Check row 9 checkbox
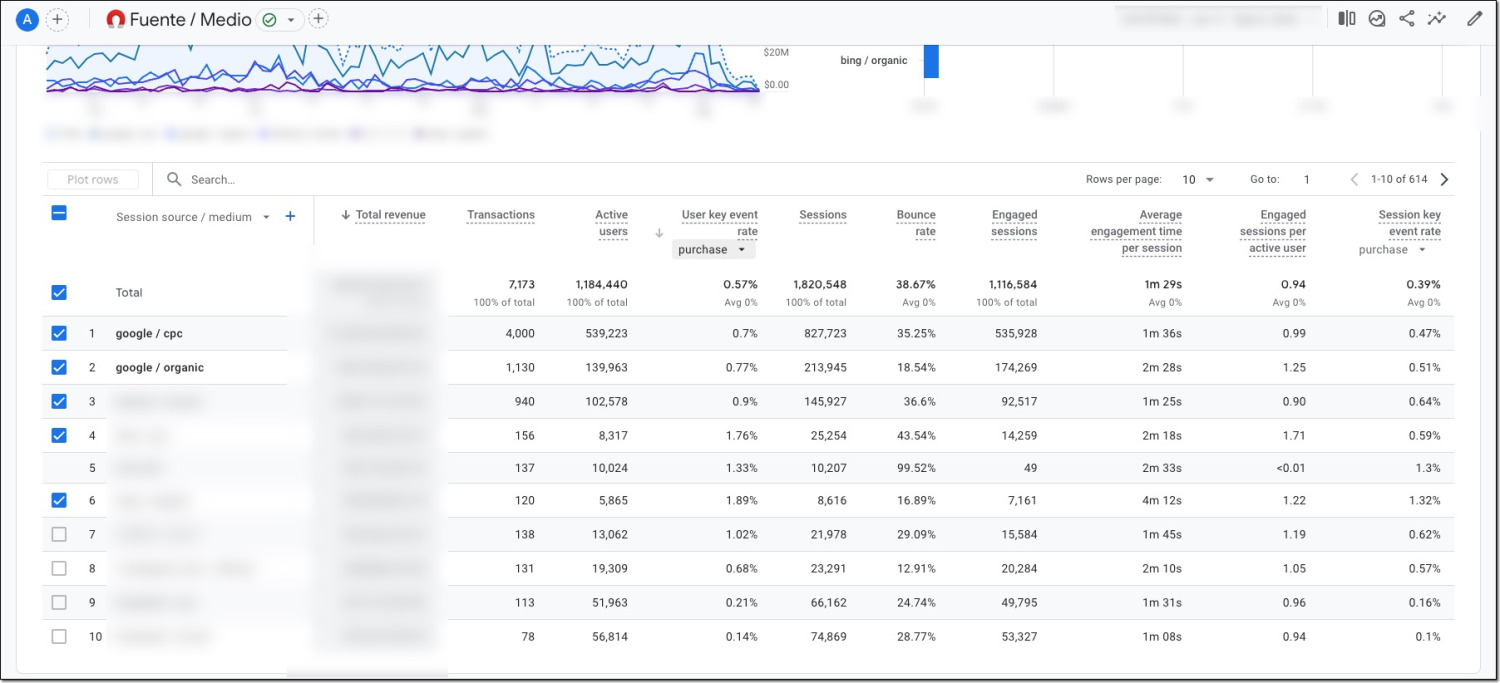1500x683 pixels. [x=59, y=602]
